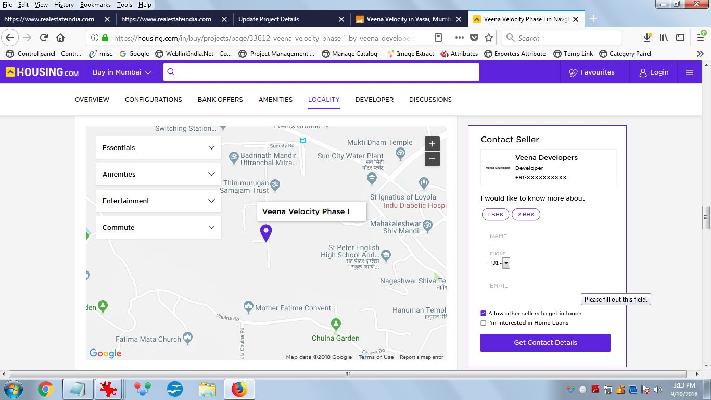Open Favourites in the header
The height and width of the screenshot is (400, 711).
[x=592, y=72]
